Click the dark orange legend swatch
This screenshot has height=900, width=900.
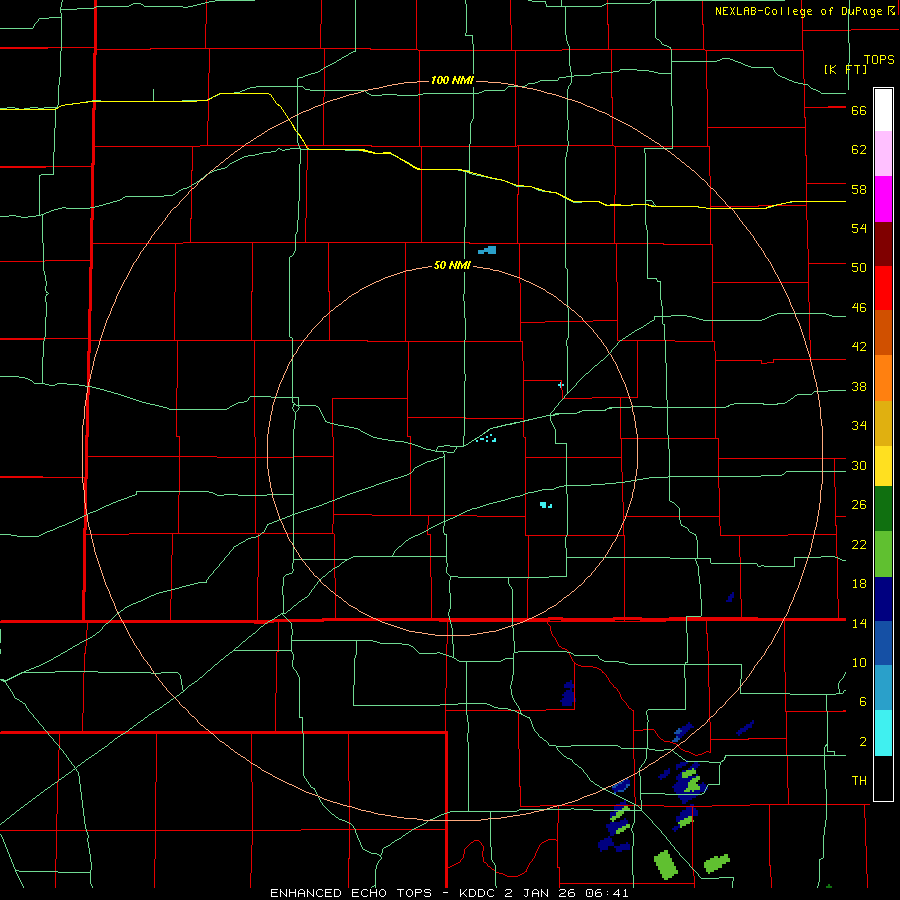pyautogui.click(x=883, y=333)
